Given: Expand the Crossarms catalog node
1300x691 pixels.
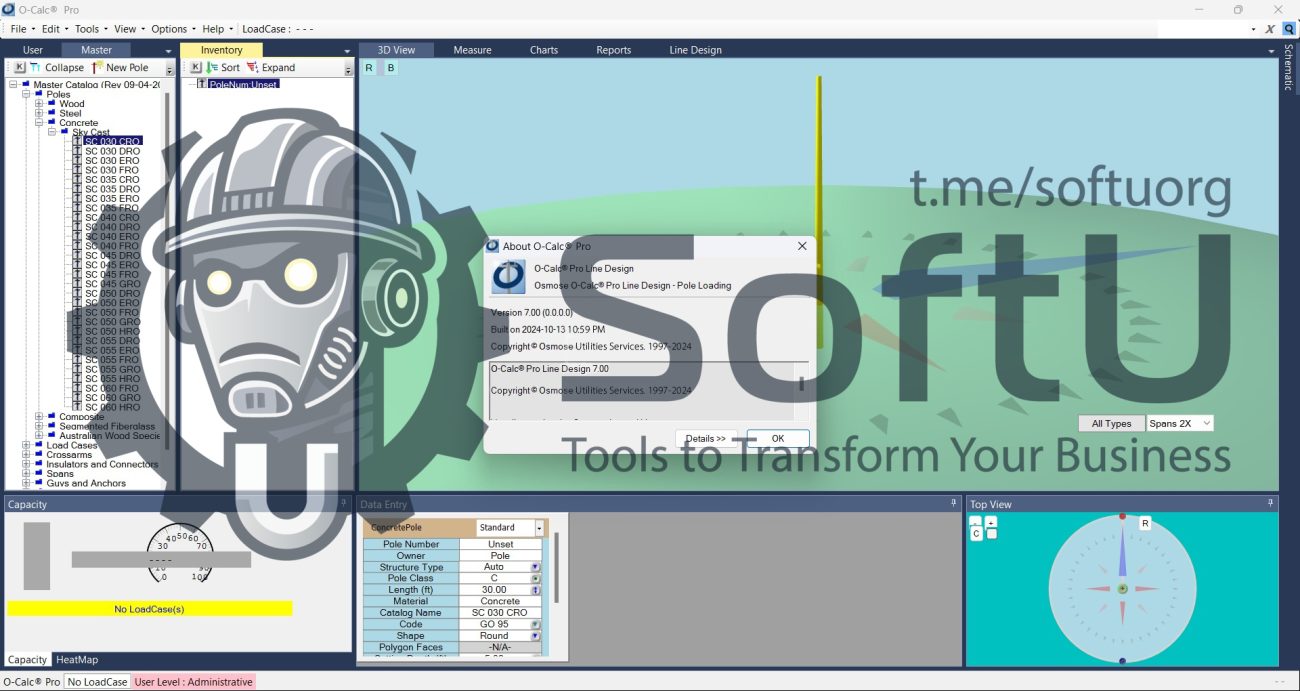Looking at the screenshot, I should click(26, 455).
